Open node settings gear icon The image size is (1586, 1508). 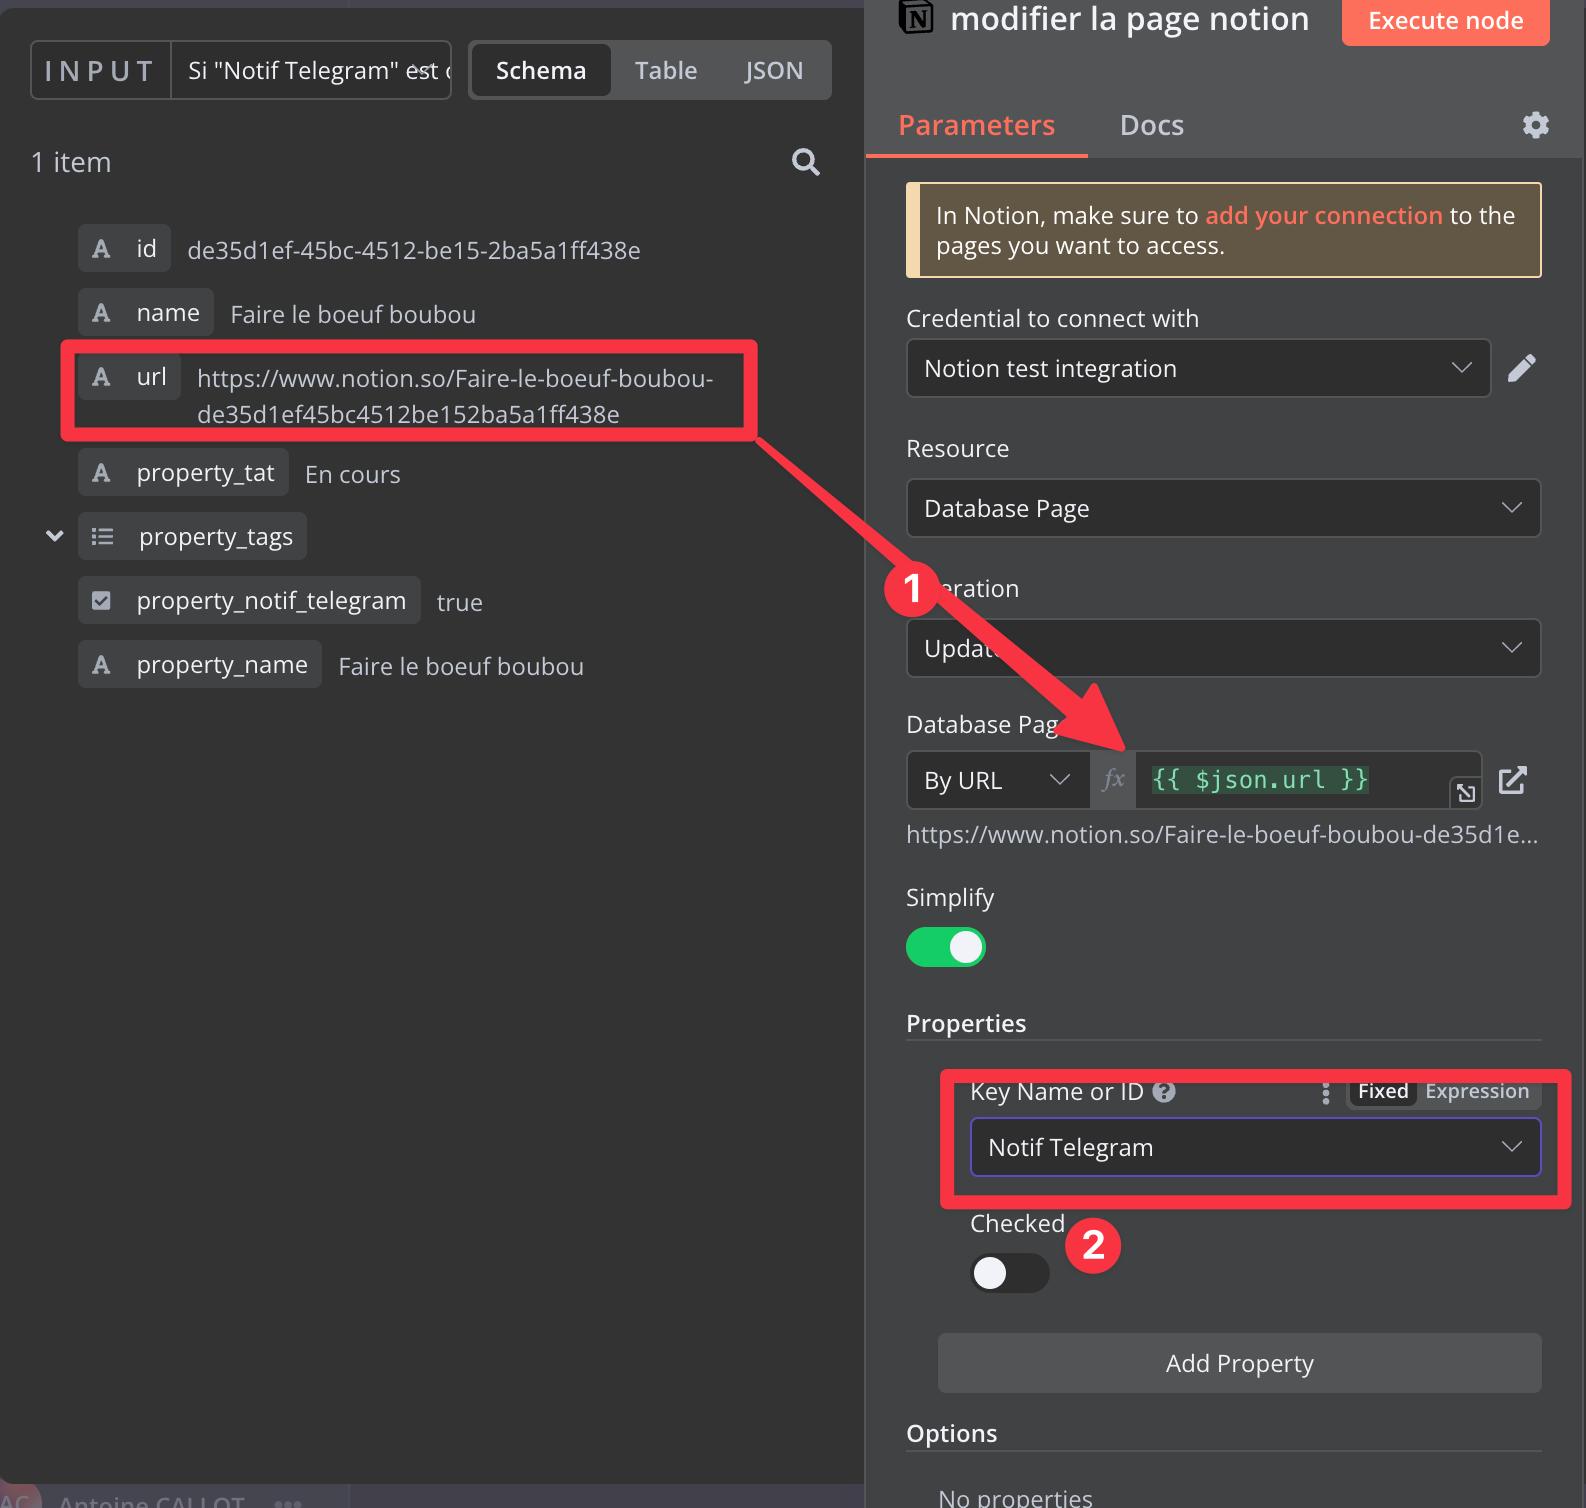[1535, 125]
